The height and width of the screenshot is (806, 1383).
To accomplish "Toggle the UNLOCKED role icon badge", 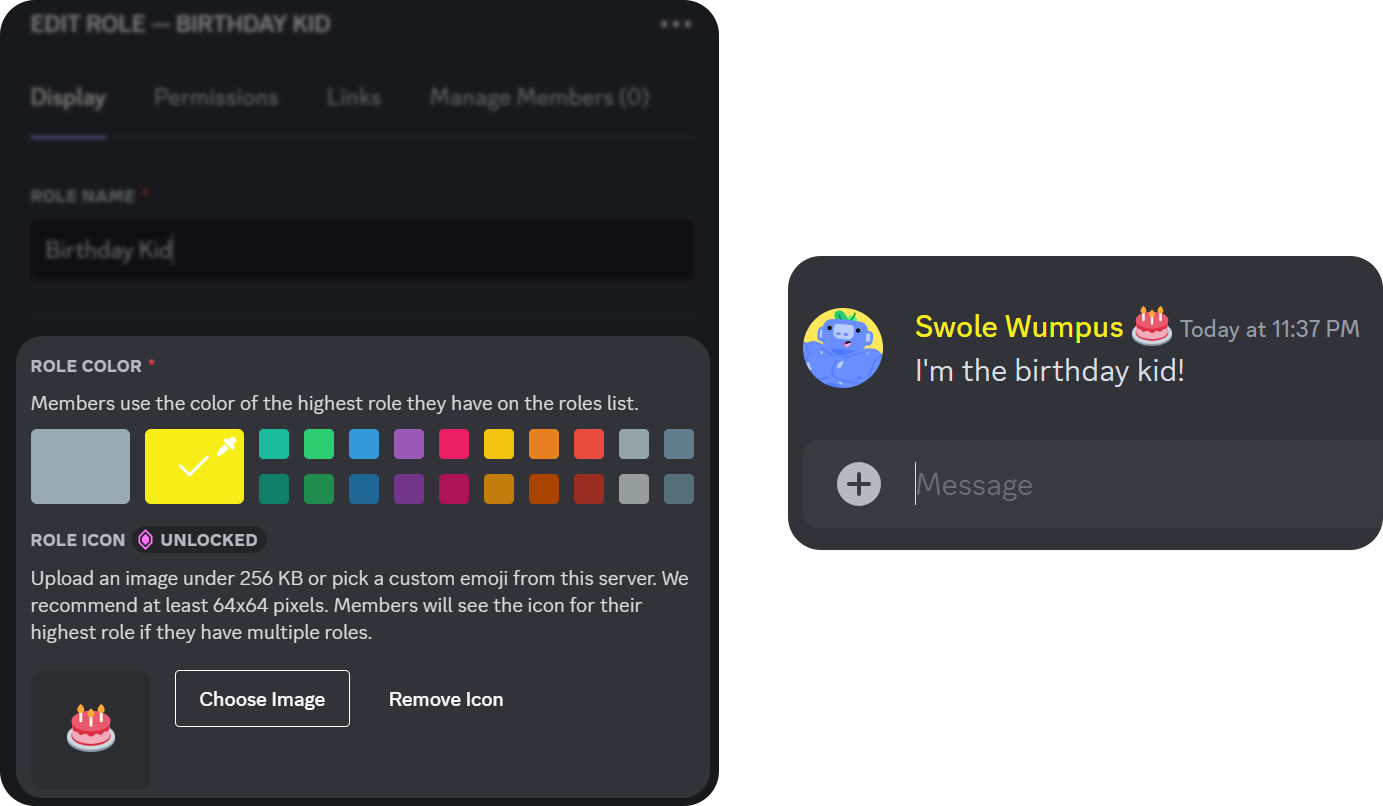I will (199, 539).
